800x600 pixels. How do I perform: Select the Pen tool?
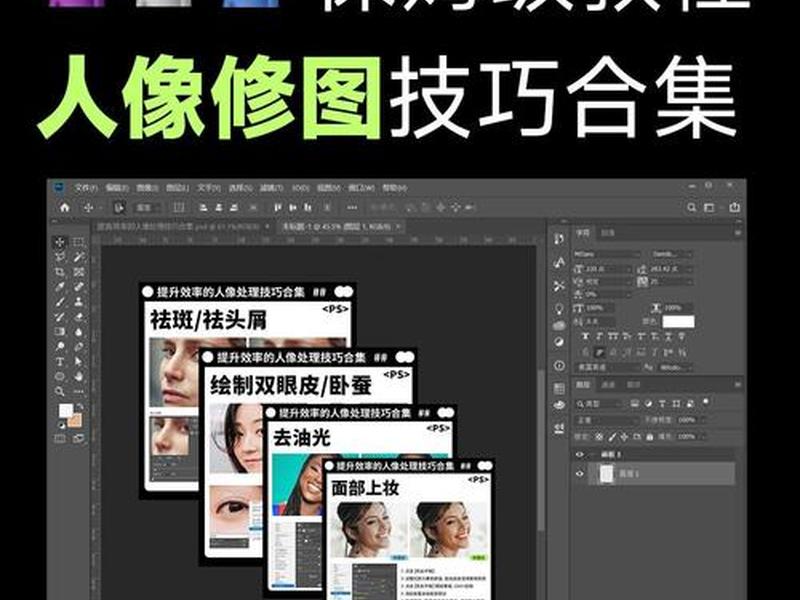point(79,347)
